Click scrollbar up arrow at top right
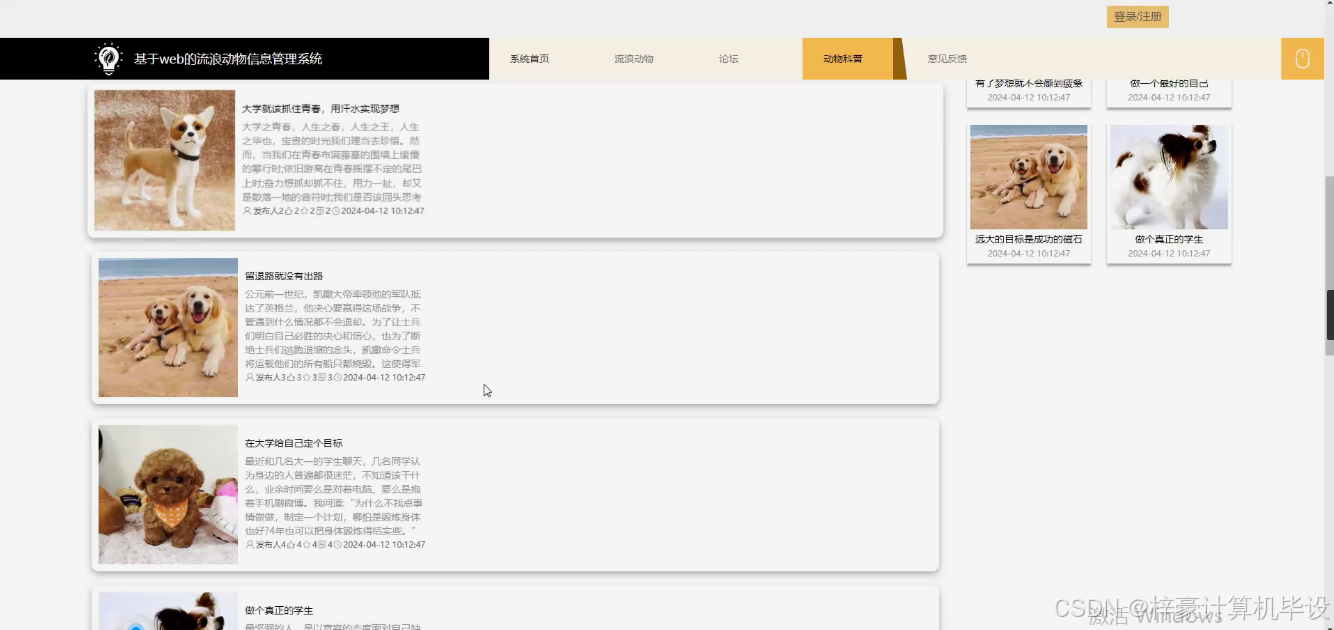The width and height of the screenshot is (1334, 630). coord(1329,5)
